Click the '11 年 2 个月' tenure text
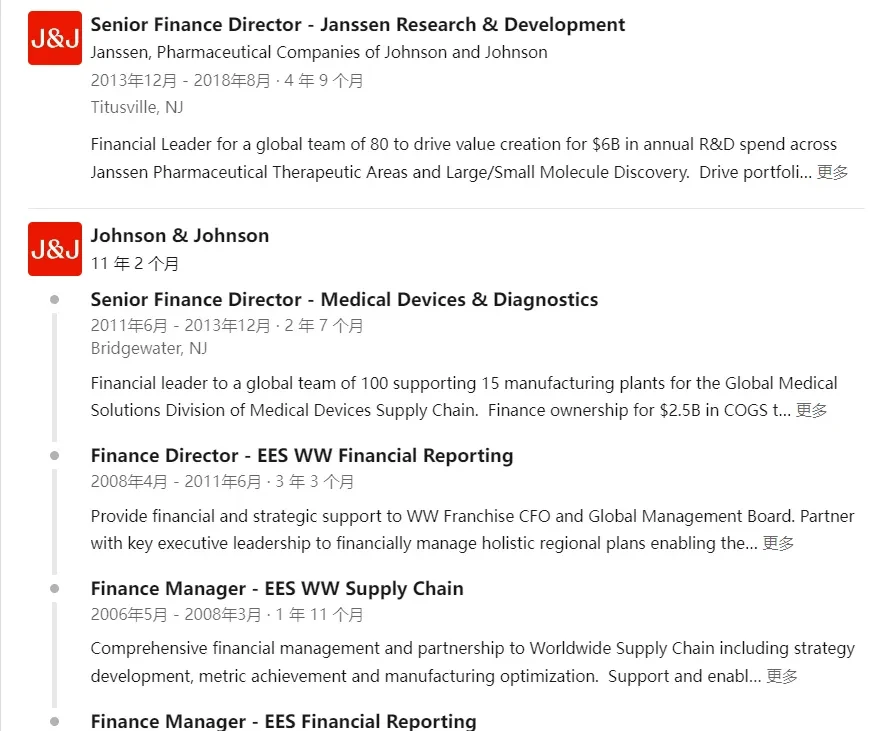 [x=135, y=264]
